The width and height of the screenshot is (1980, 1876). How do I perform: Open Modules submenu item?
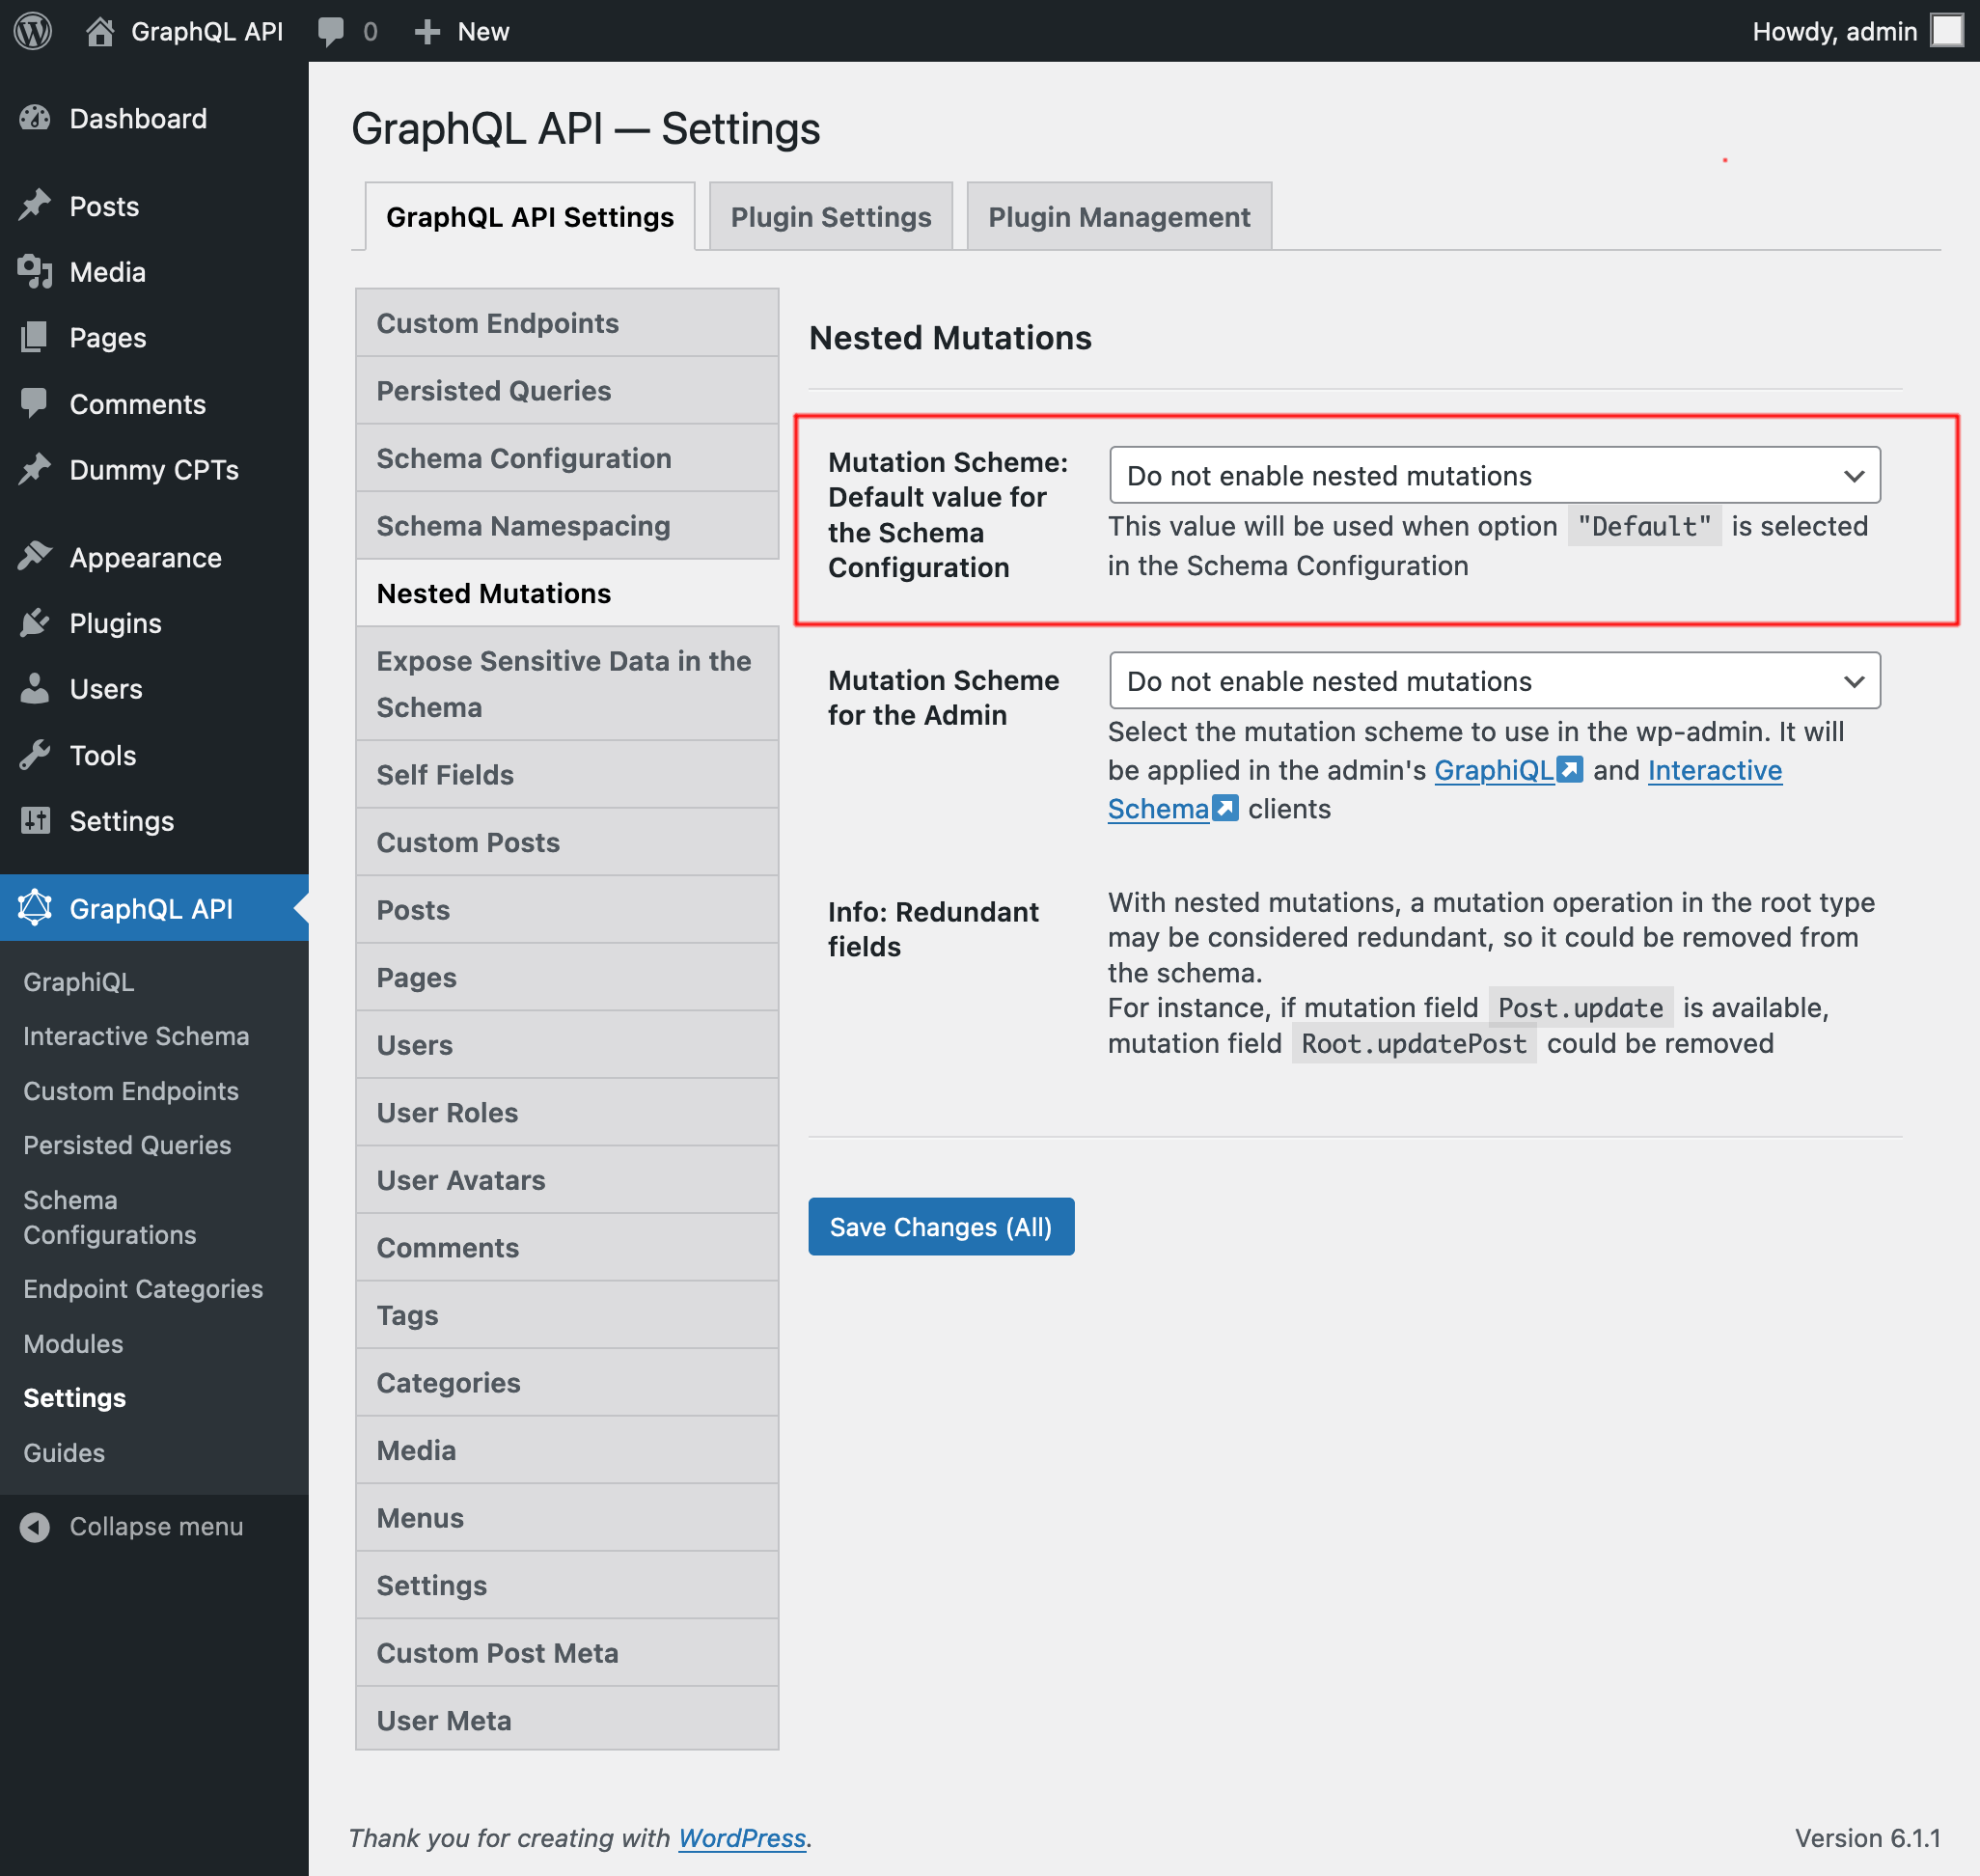[73, 1344]
